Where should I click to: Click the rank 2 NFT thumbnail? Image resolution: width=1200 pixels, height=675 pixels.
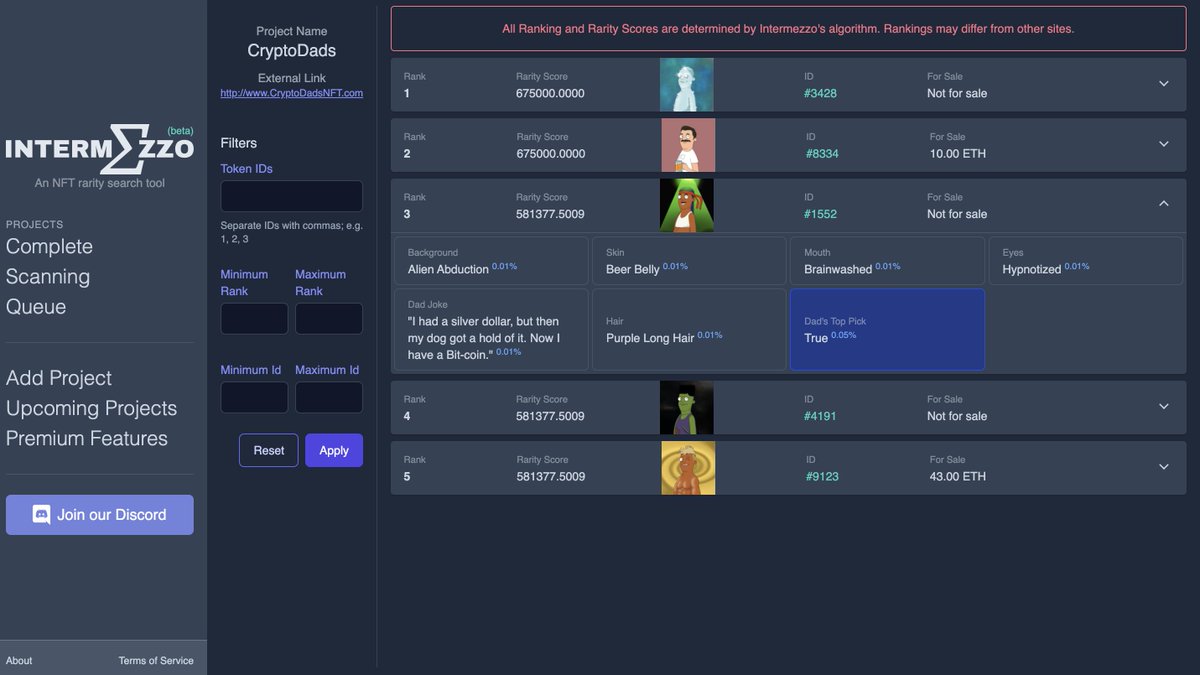click(688, 145)
